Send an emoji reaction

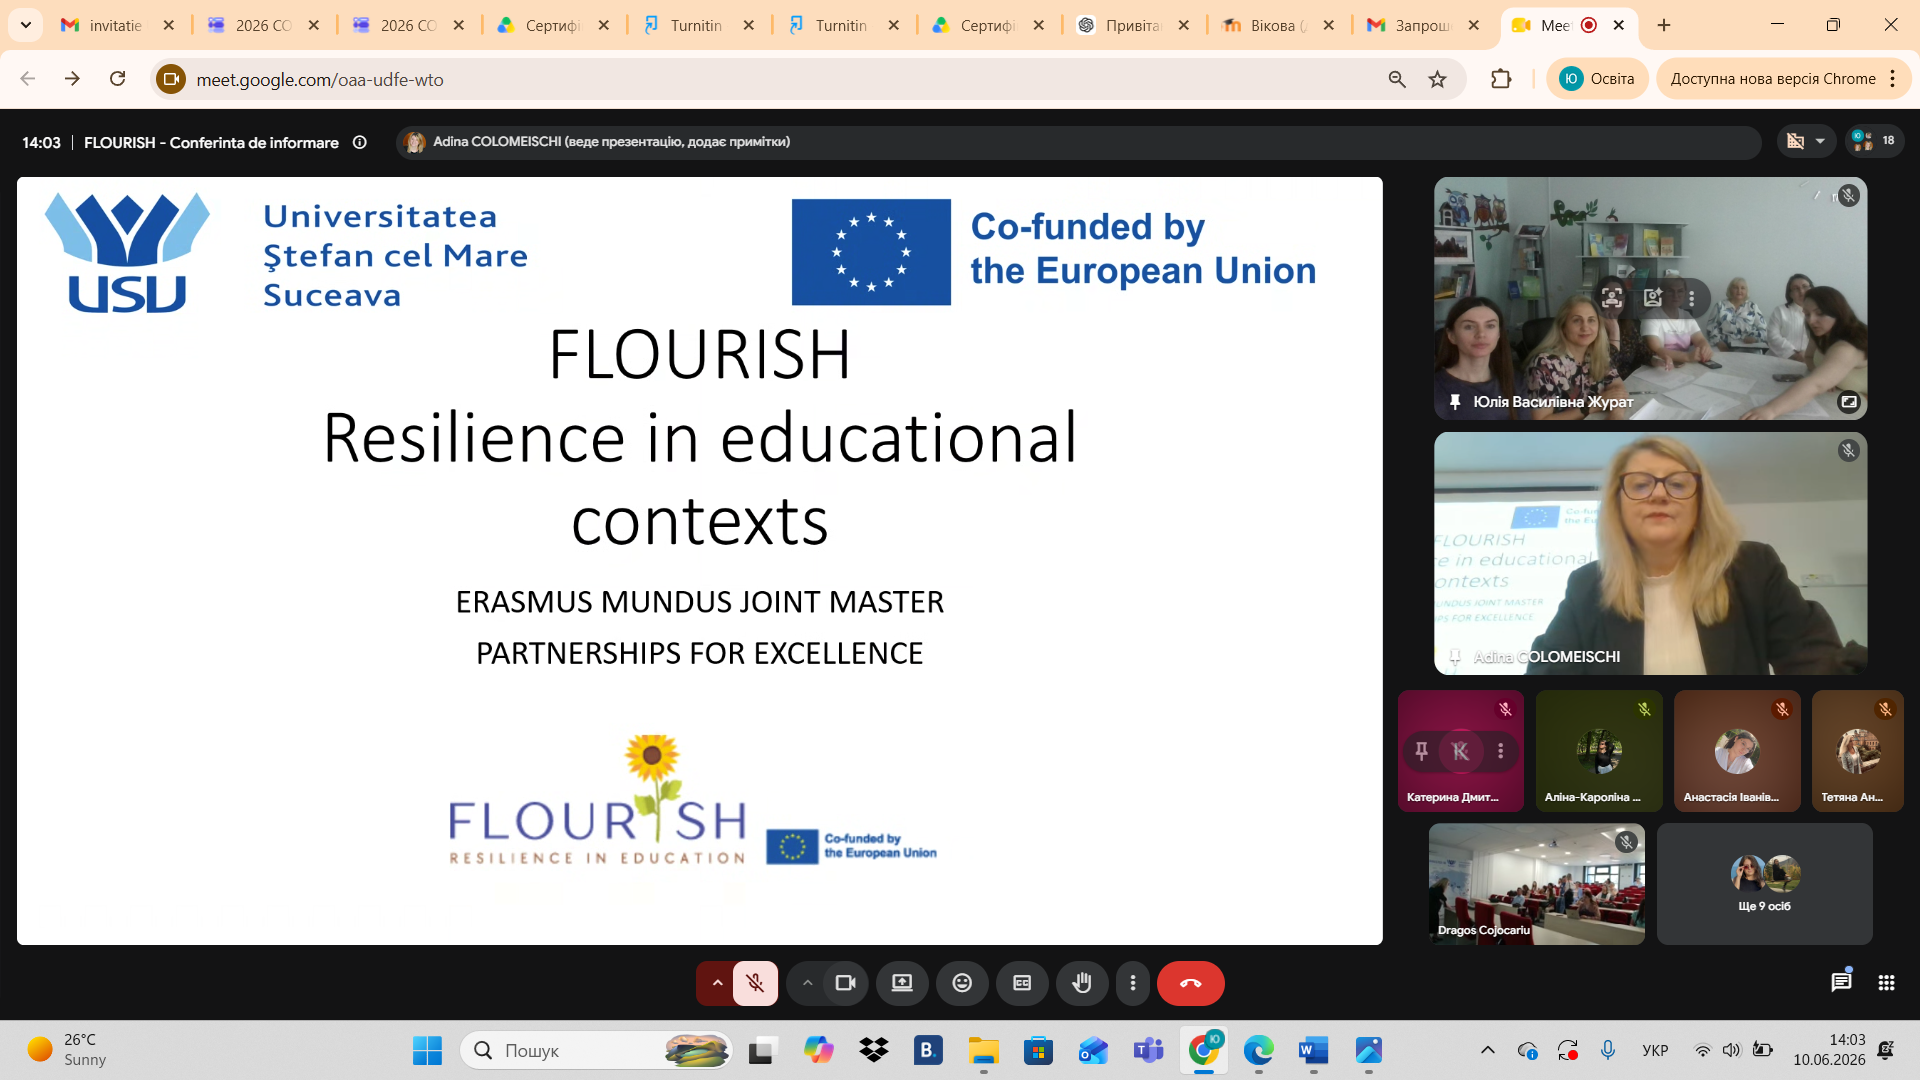tap(962, 983)
